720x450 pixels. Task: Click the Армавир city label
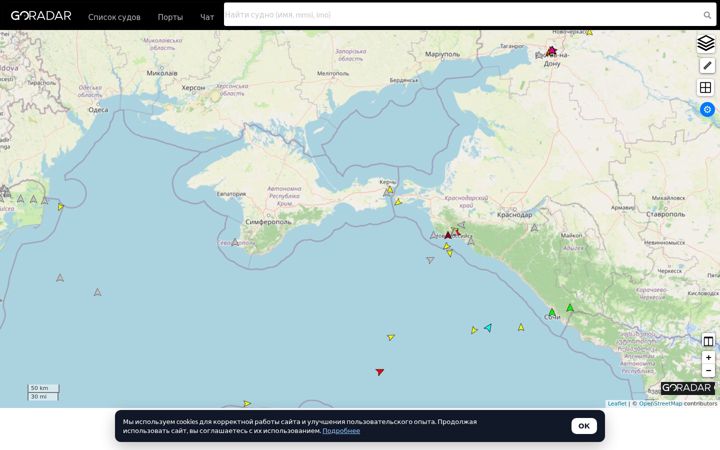(x=622, y=208)
